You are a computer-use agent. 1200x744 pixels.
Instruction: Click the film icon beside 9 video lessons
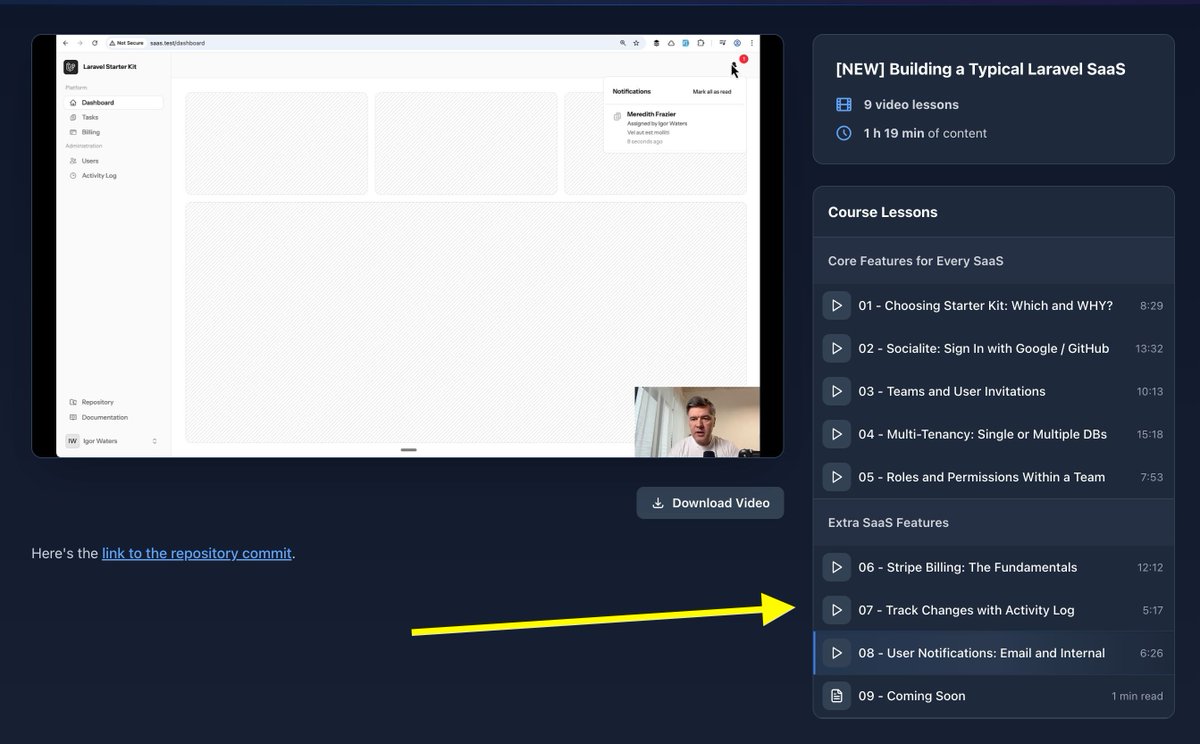click(843, 104)
